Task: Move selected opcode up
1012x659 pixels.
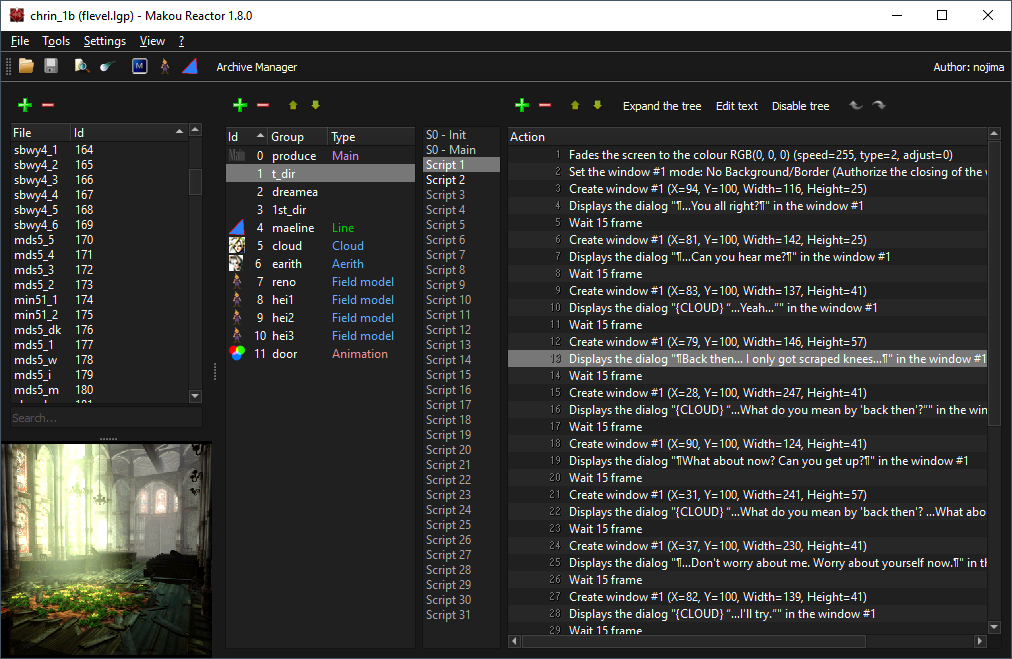Action: coord(575,105)
